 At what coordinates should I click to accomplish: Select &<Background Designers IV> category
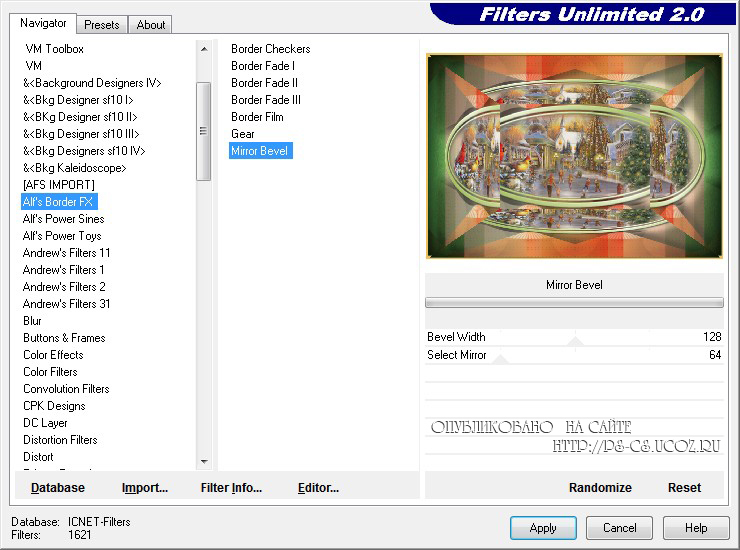92,83
